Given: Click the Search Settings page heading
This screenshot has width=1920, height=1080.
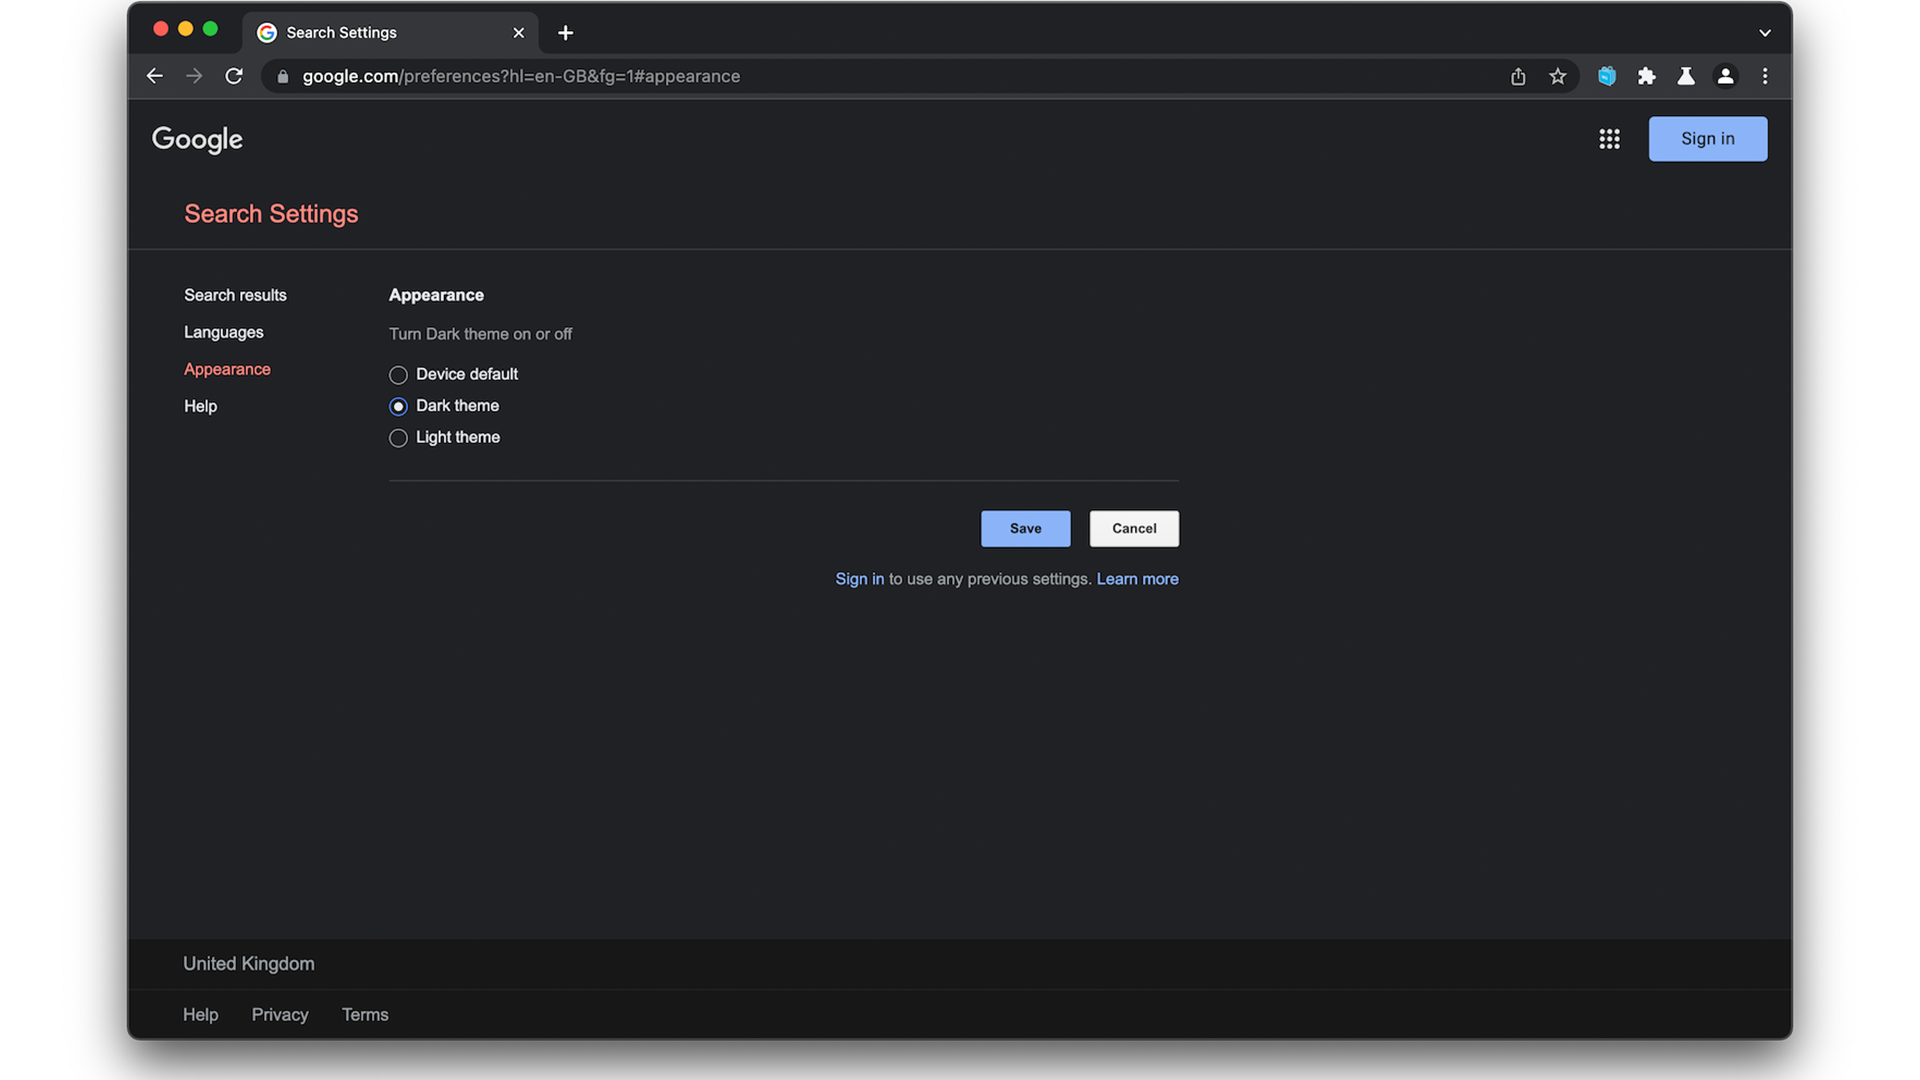Looking at the screenshot, I should click(x=271, y=214).
